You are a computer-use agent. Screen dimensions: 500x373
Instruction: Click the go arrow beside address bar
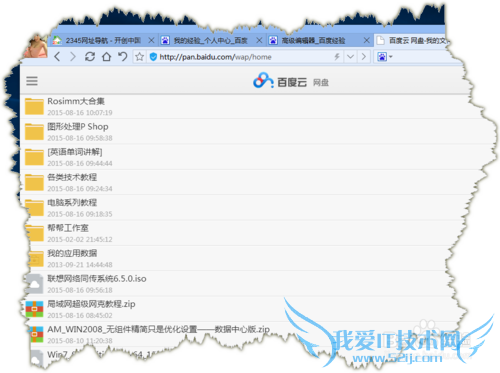point(364,57)
